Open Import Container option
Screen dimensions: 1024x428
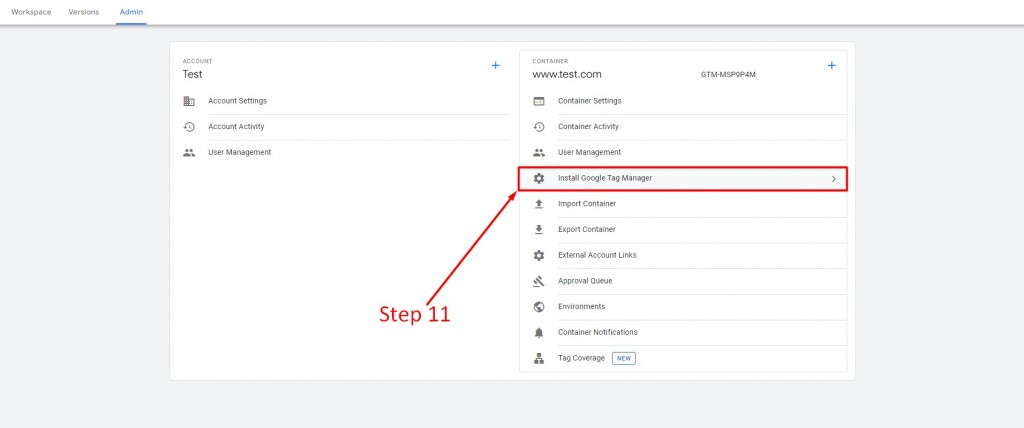(x=586, y=204)
